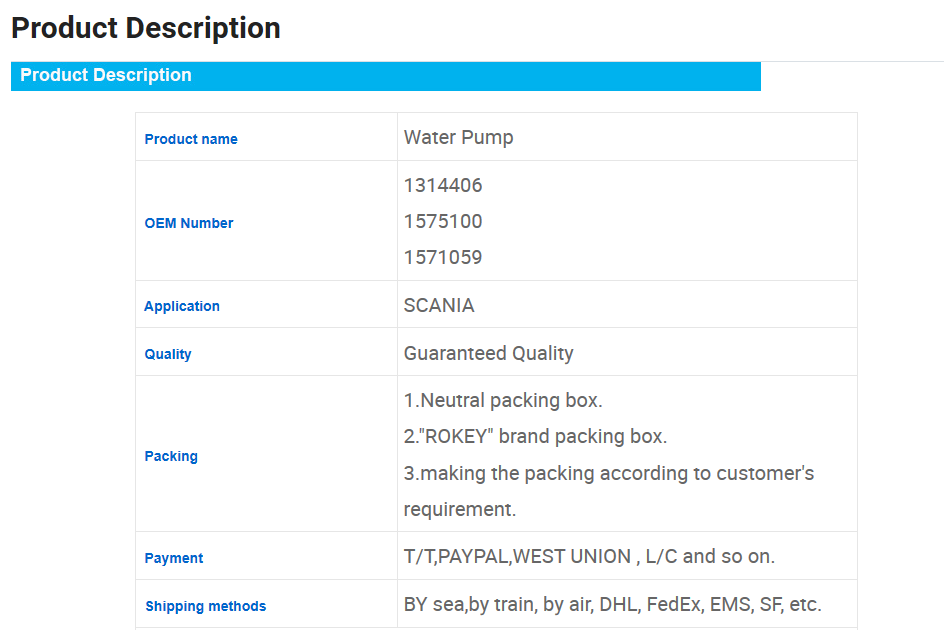The width and height of the screenshot is (944, 630).
Task: Click the "ROKEY" brand packing box line
Action: (535, 437)
